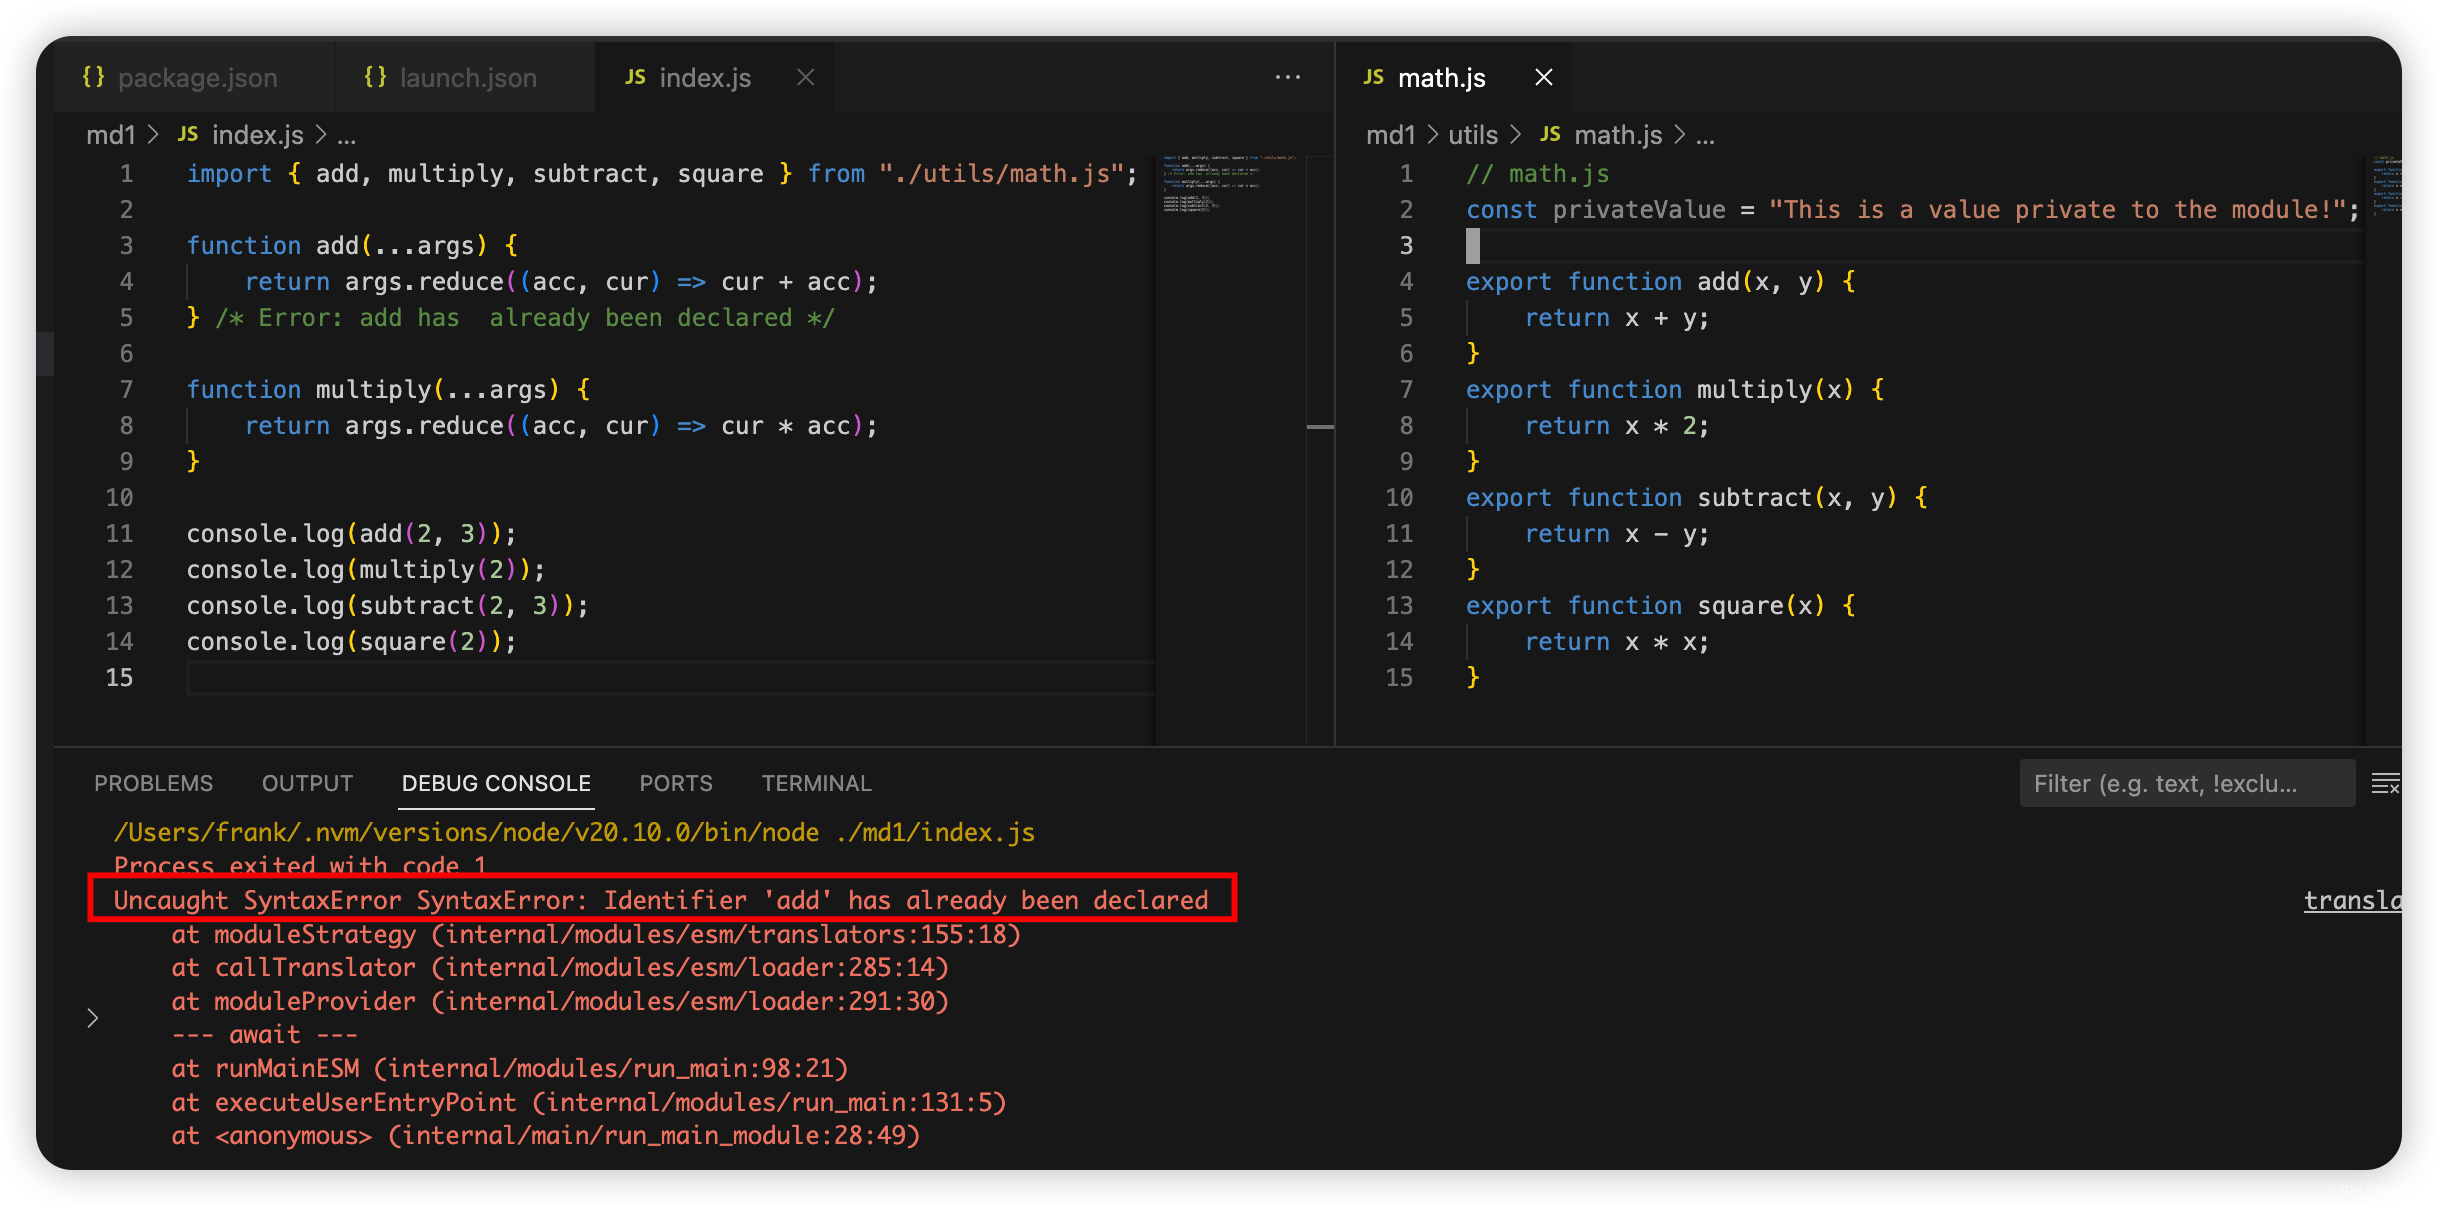Close the math.js editor tab
2438x1206 pixels.
tap(1543, 77)
